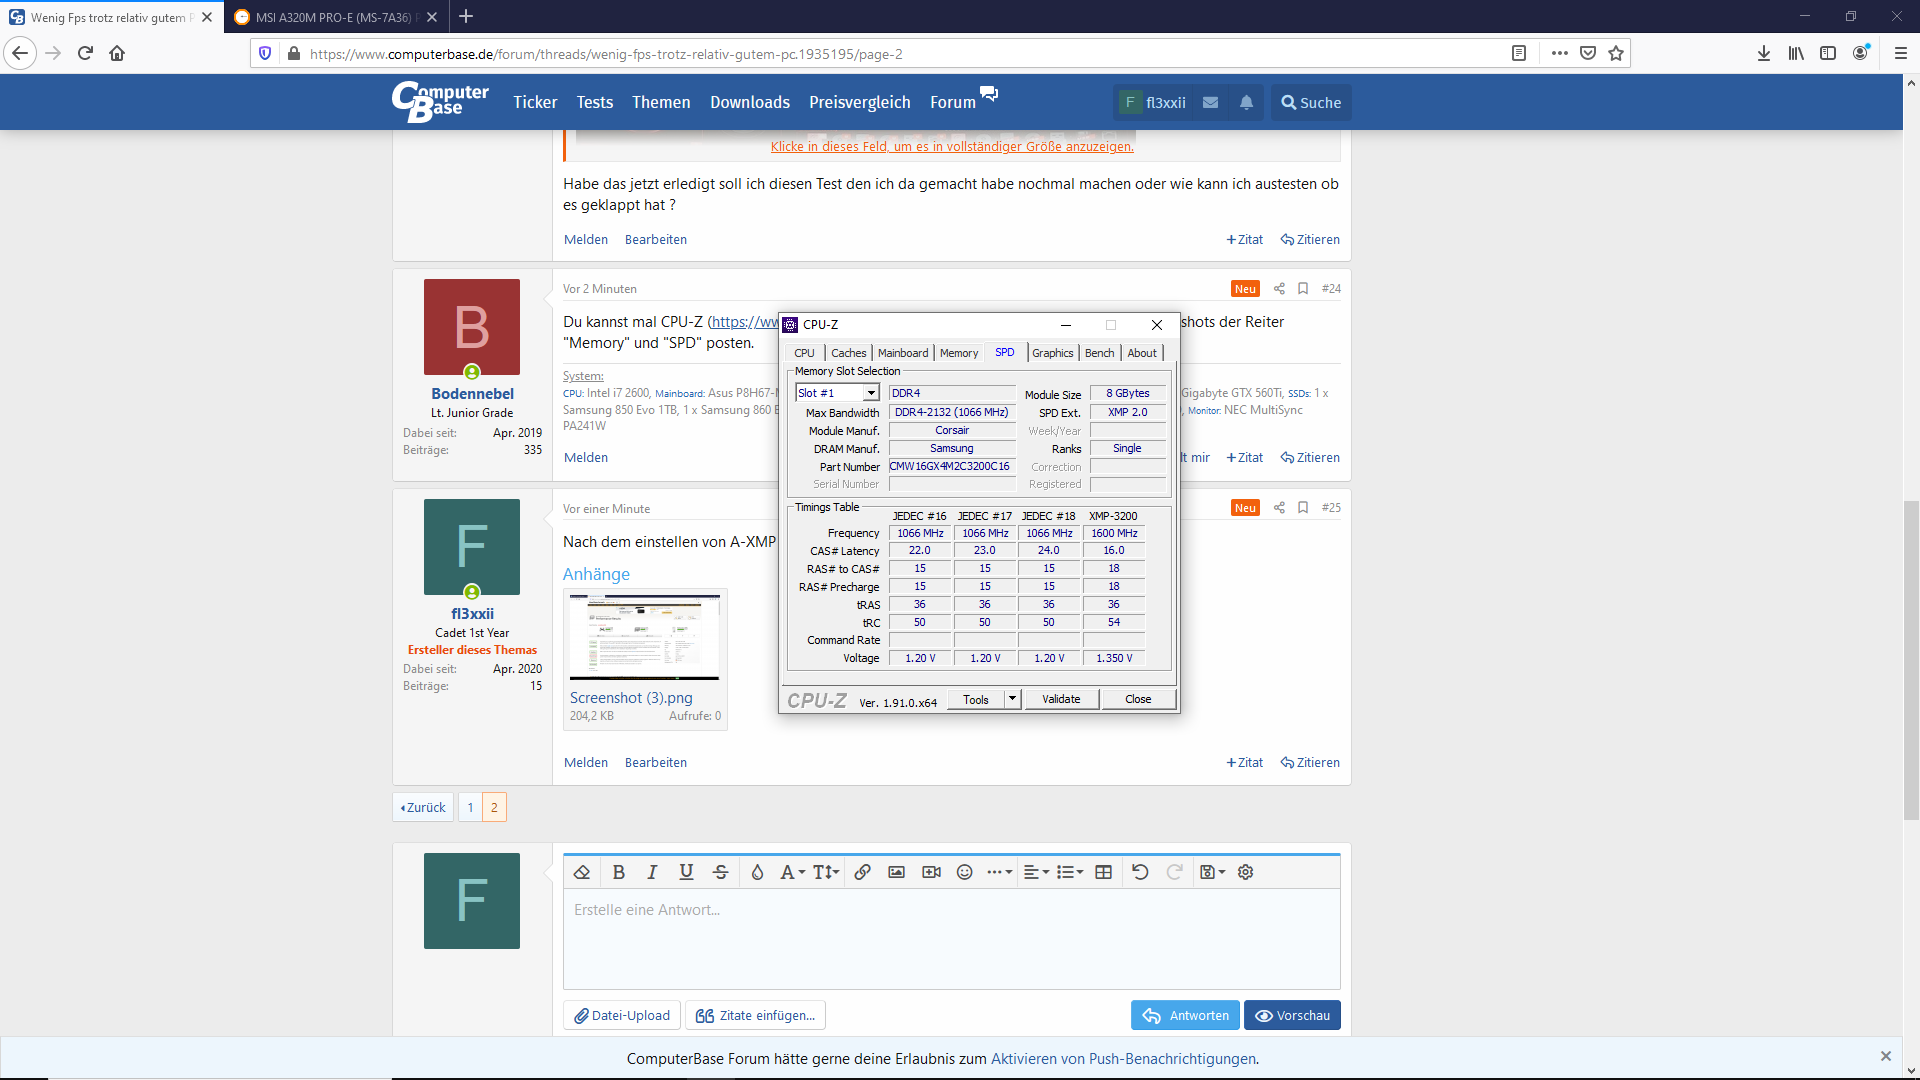Click the insert image icon
Screen dimensions: 1920x1080
click(x=896, y=872)
